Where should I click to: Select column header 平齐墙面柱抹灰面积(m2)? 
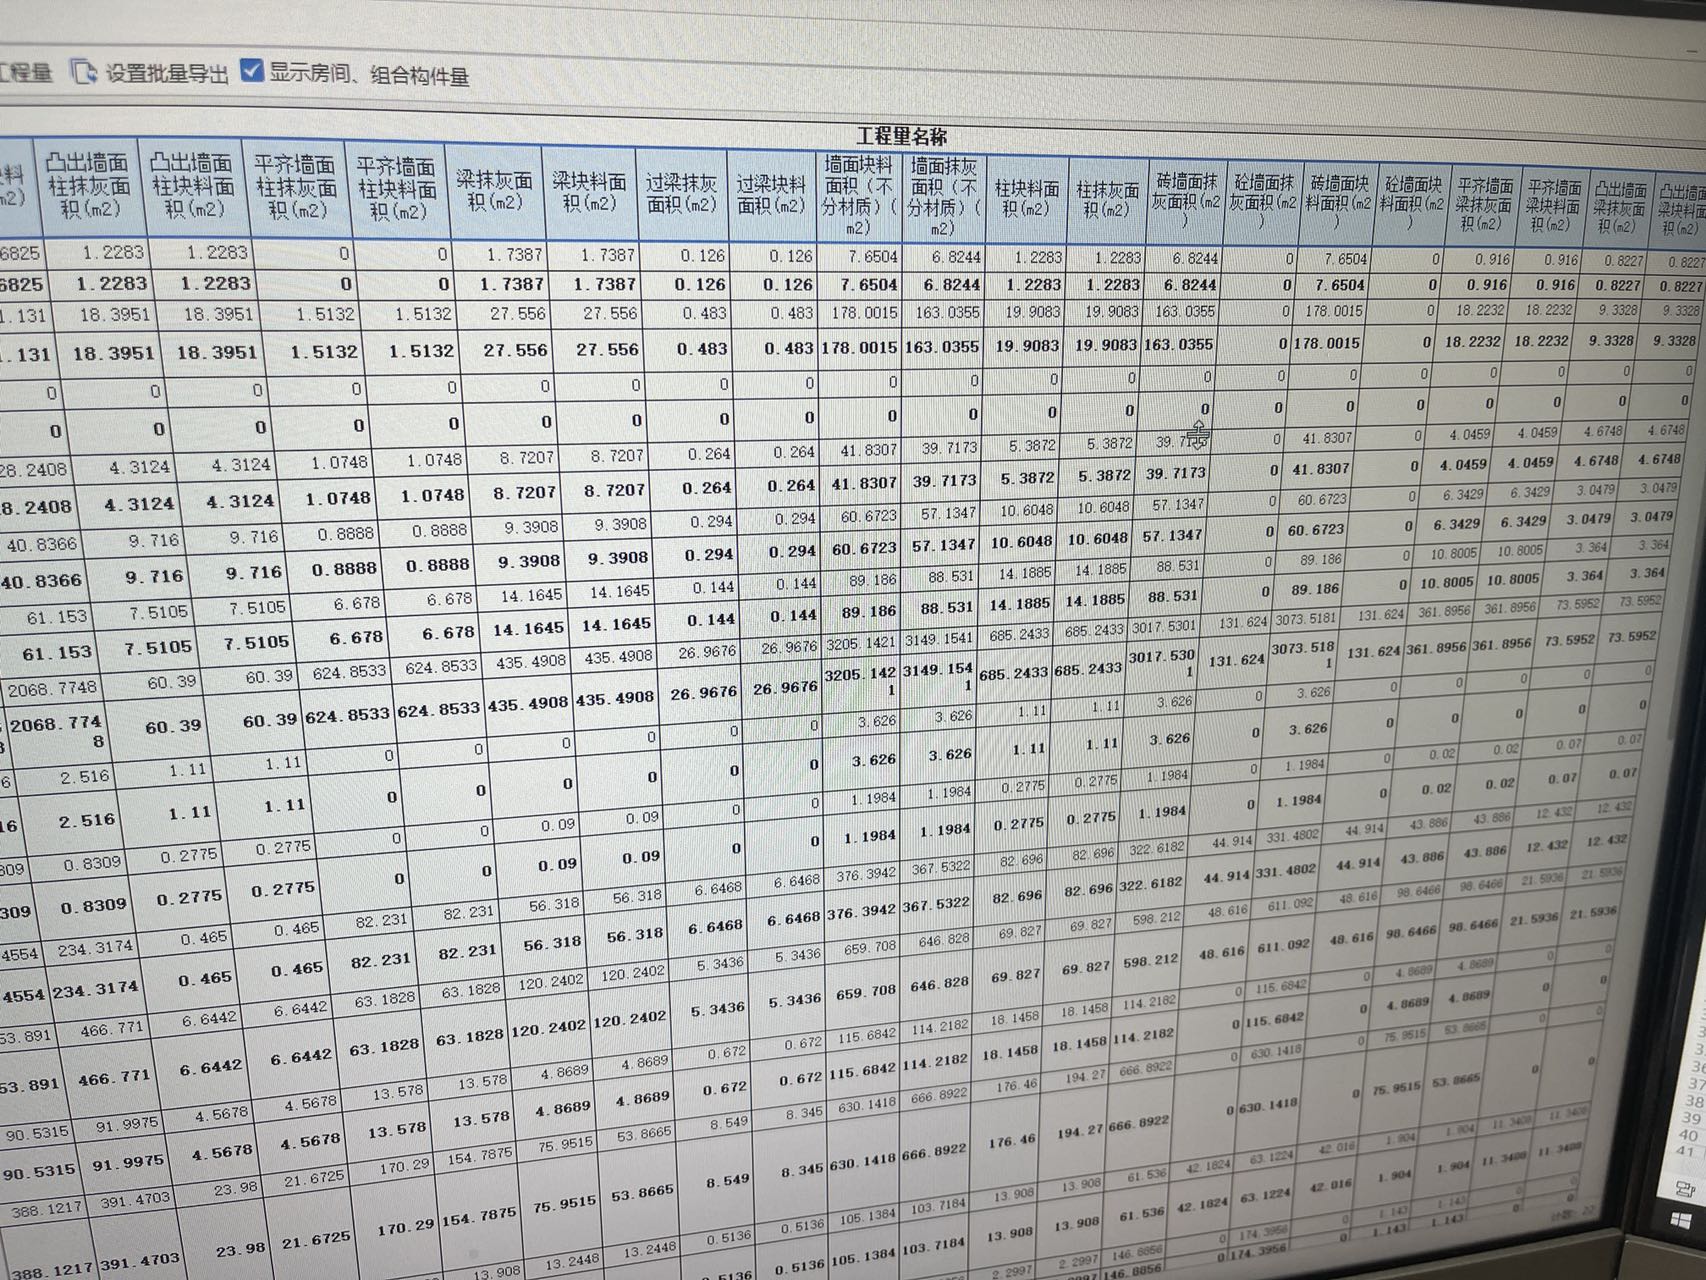(x=294, y=187)
